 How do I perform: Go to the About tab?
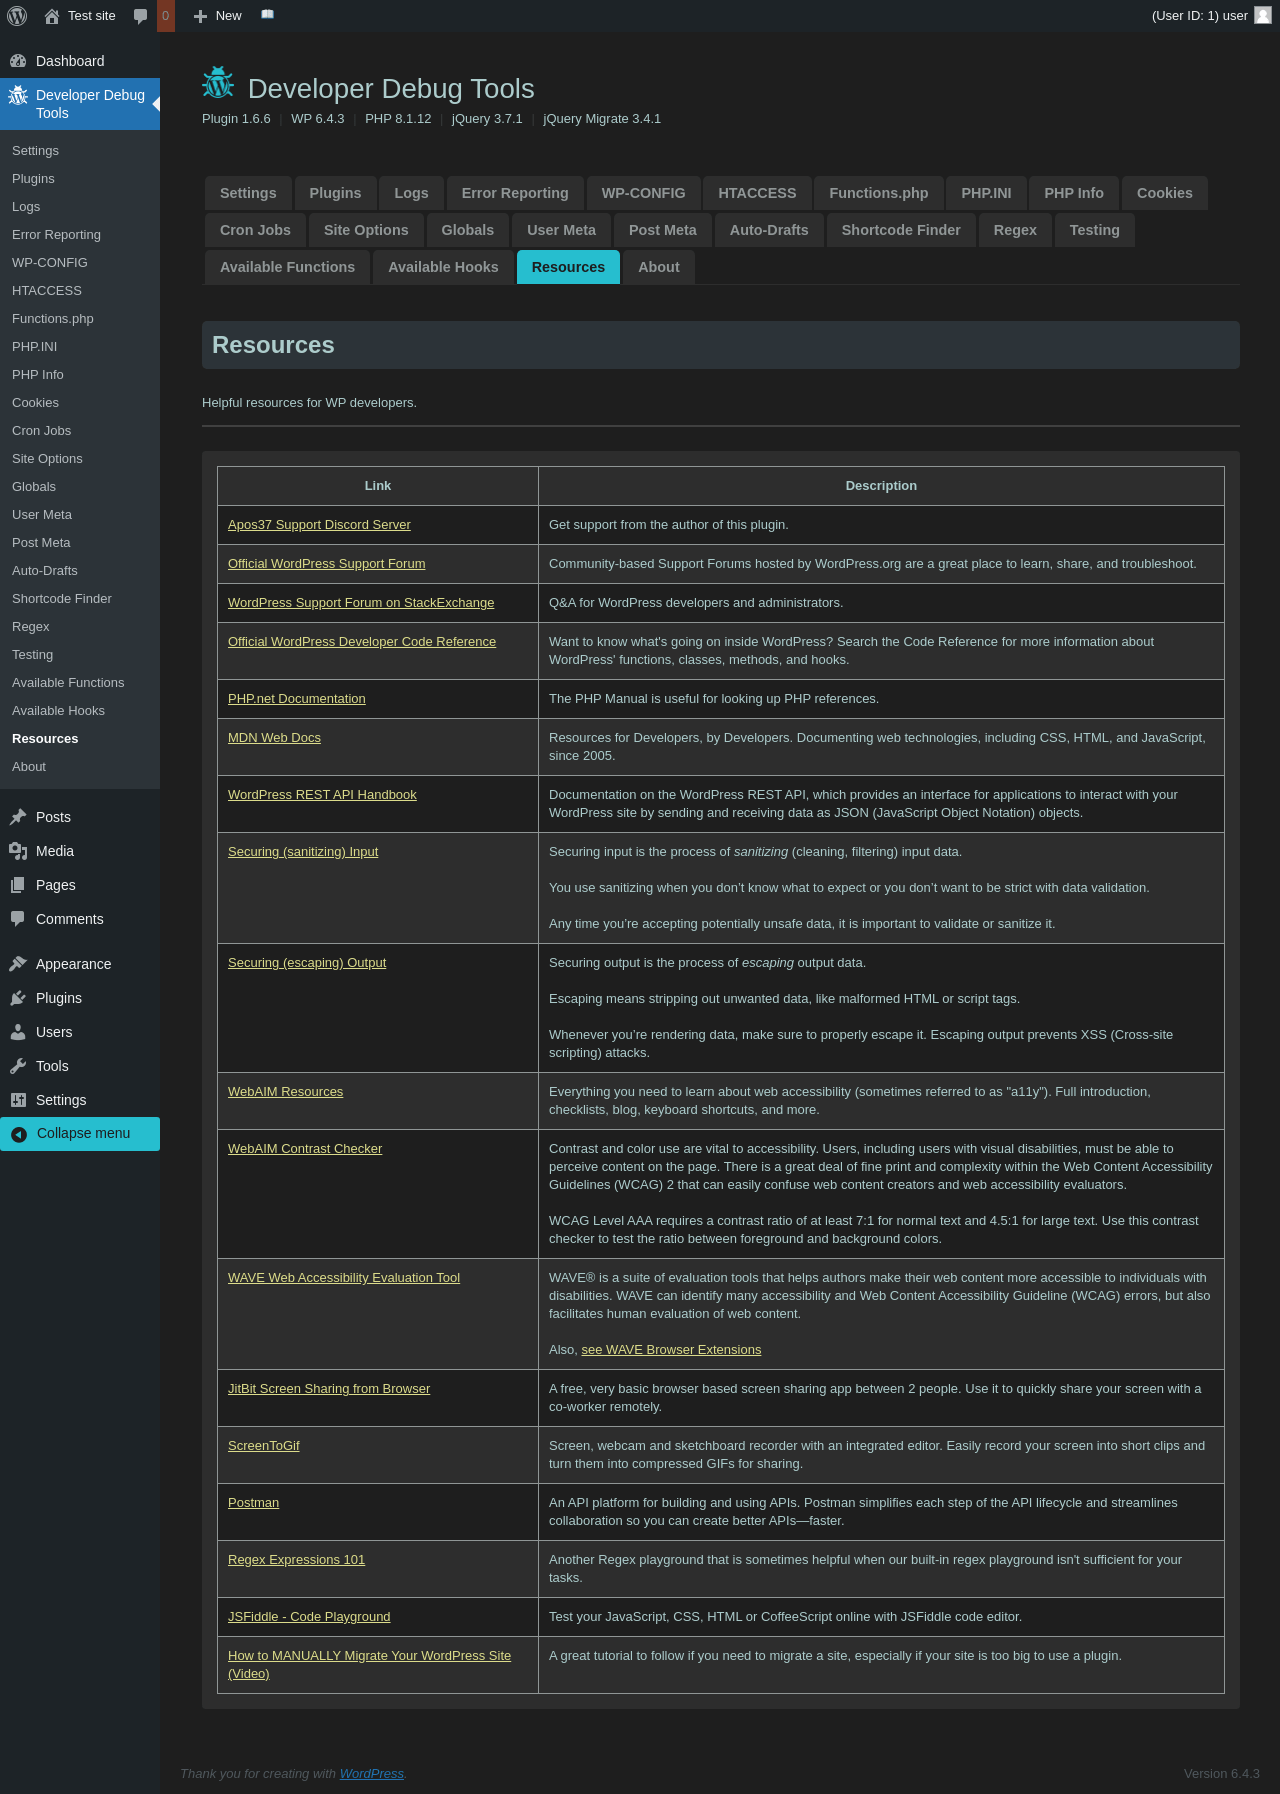tap(659, 267)
